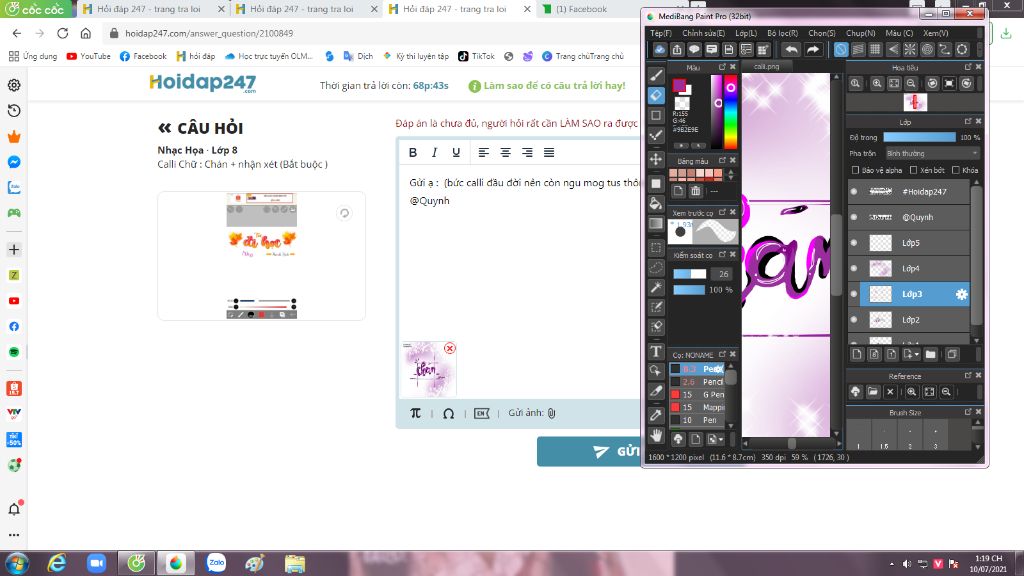Toggle Khóa lock layer checkbox
Image resolution: width=1024 pixels, height=576 pixels.
[x=956, y=170]
